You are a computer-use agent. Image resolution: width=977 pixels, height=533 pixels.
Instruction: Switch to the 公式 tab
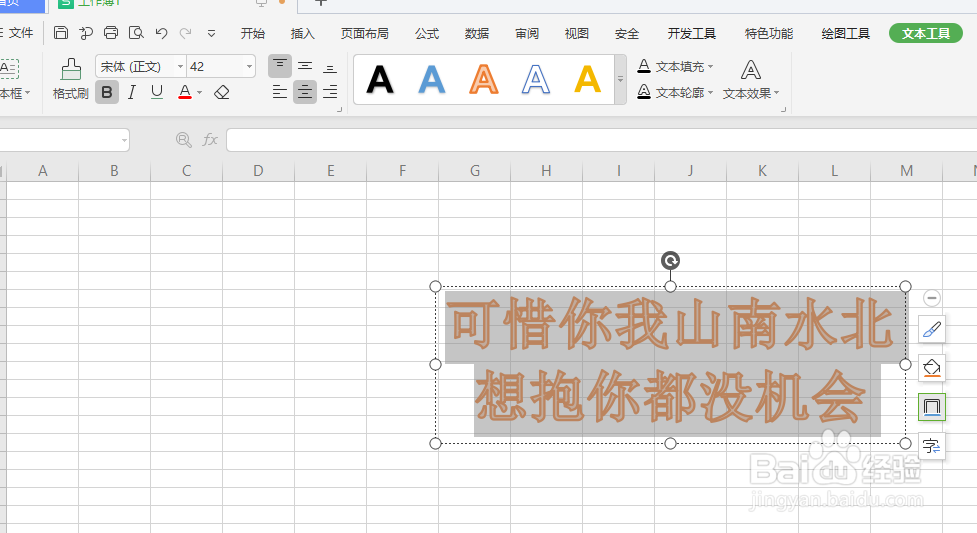427,34
